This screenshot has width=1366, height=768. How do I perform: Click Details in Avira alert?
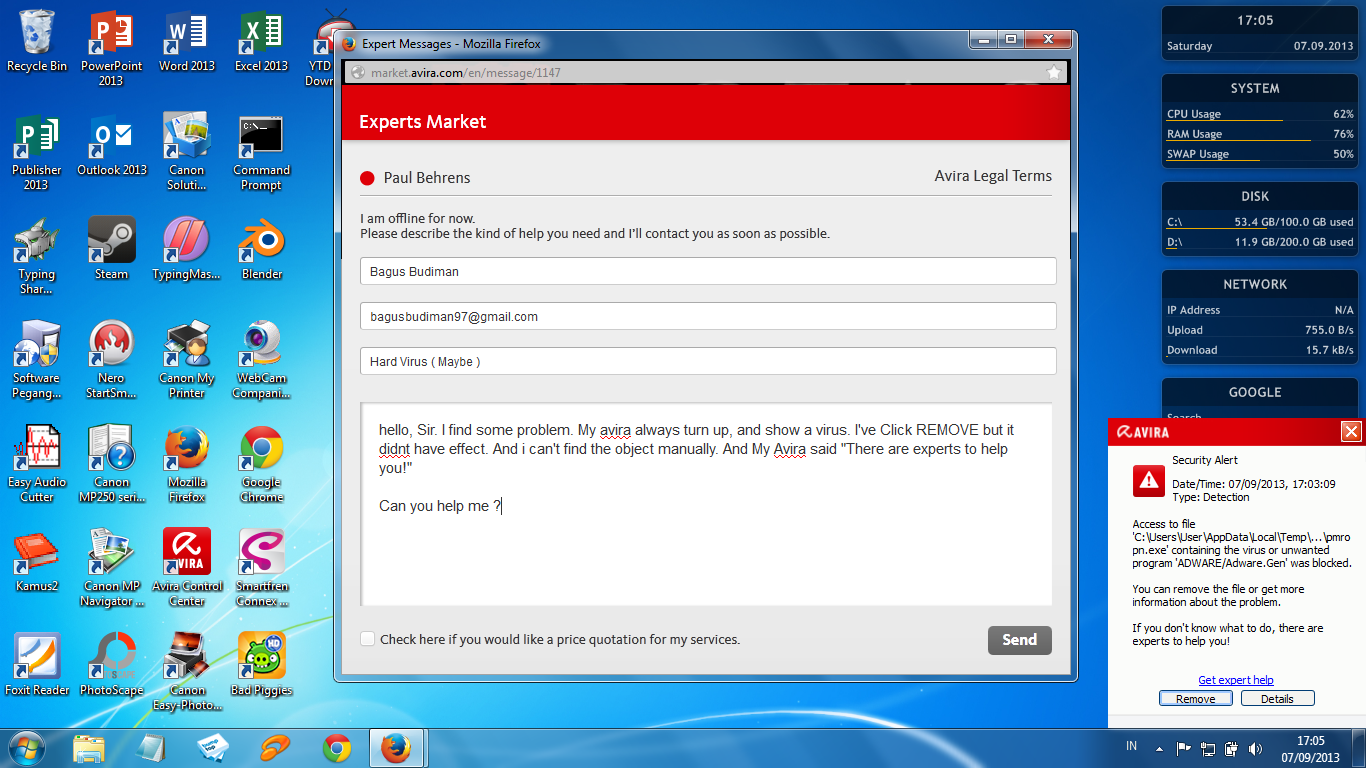click(x=1277, y=699)
